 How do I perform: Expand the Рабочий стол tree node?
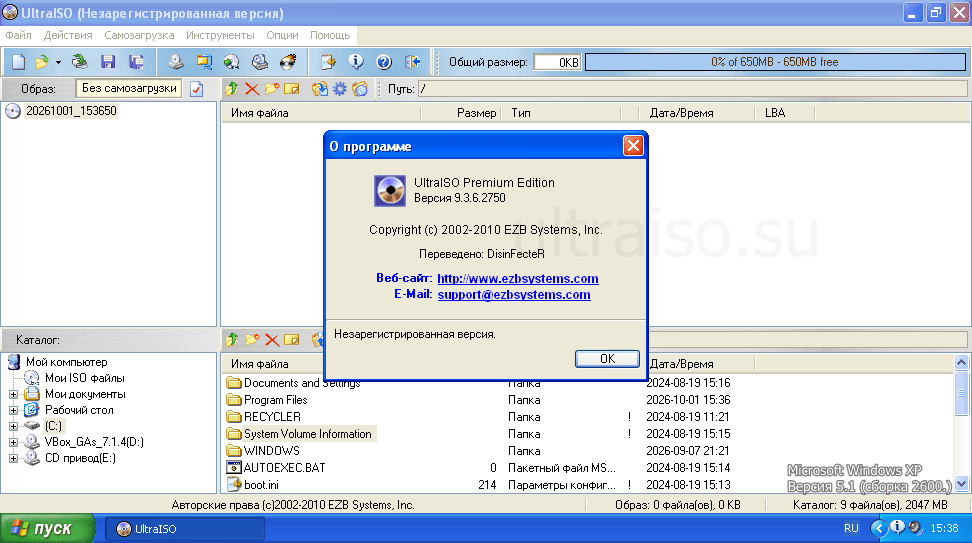point(13,410)
